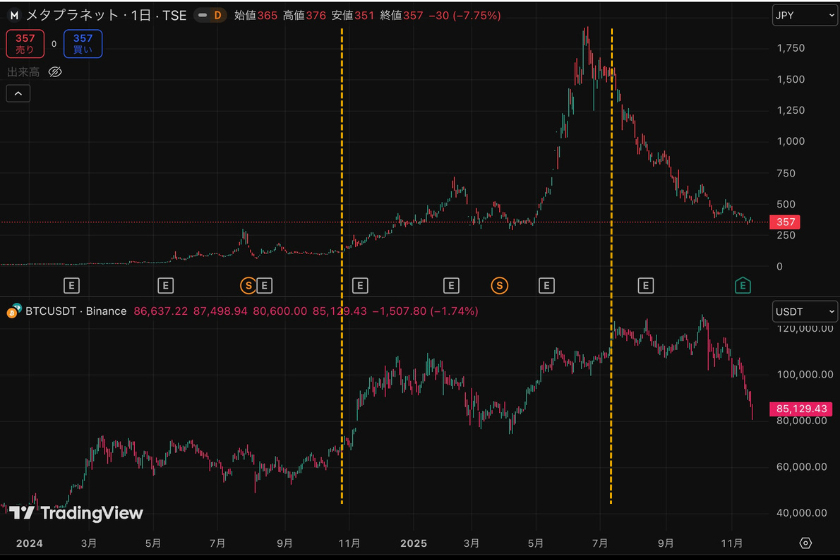Click the 750 price axis label
The width and height of the screenshot is (840, 560).
786,173
